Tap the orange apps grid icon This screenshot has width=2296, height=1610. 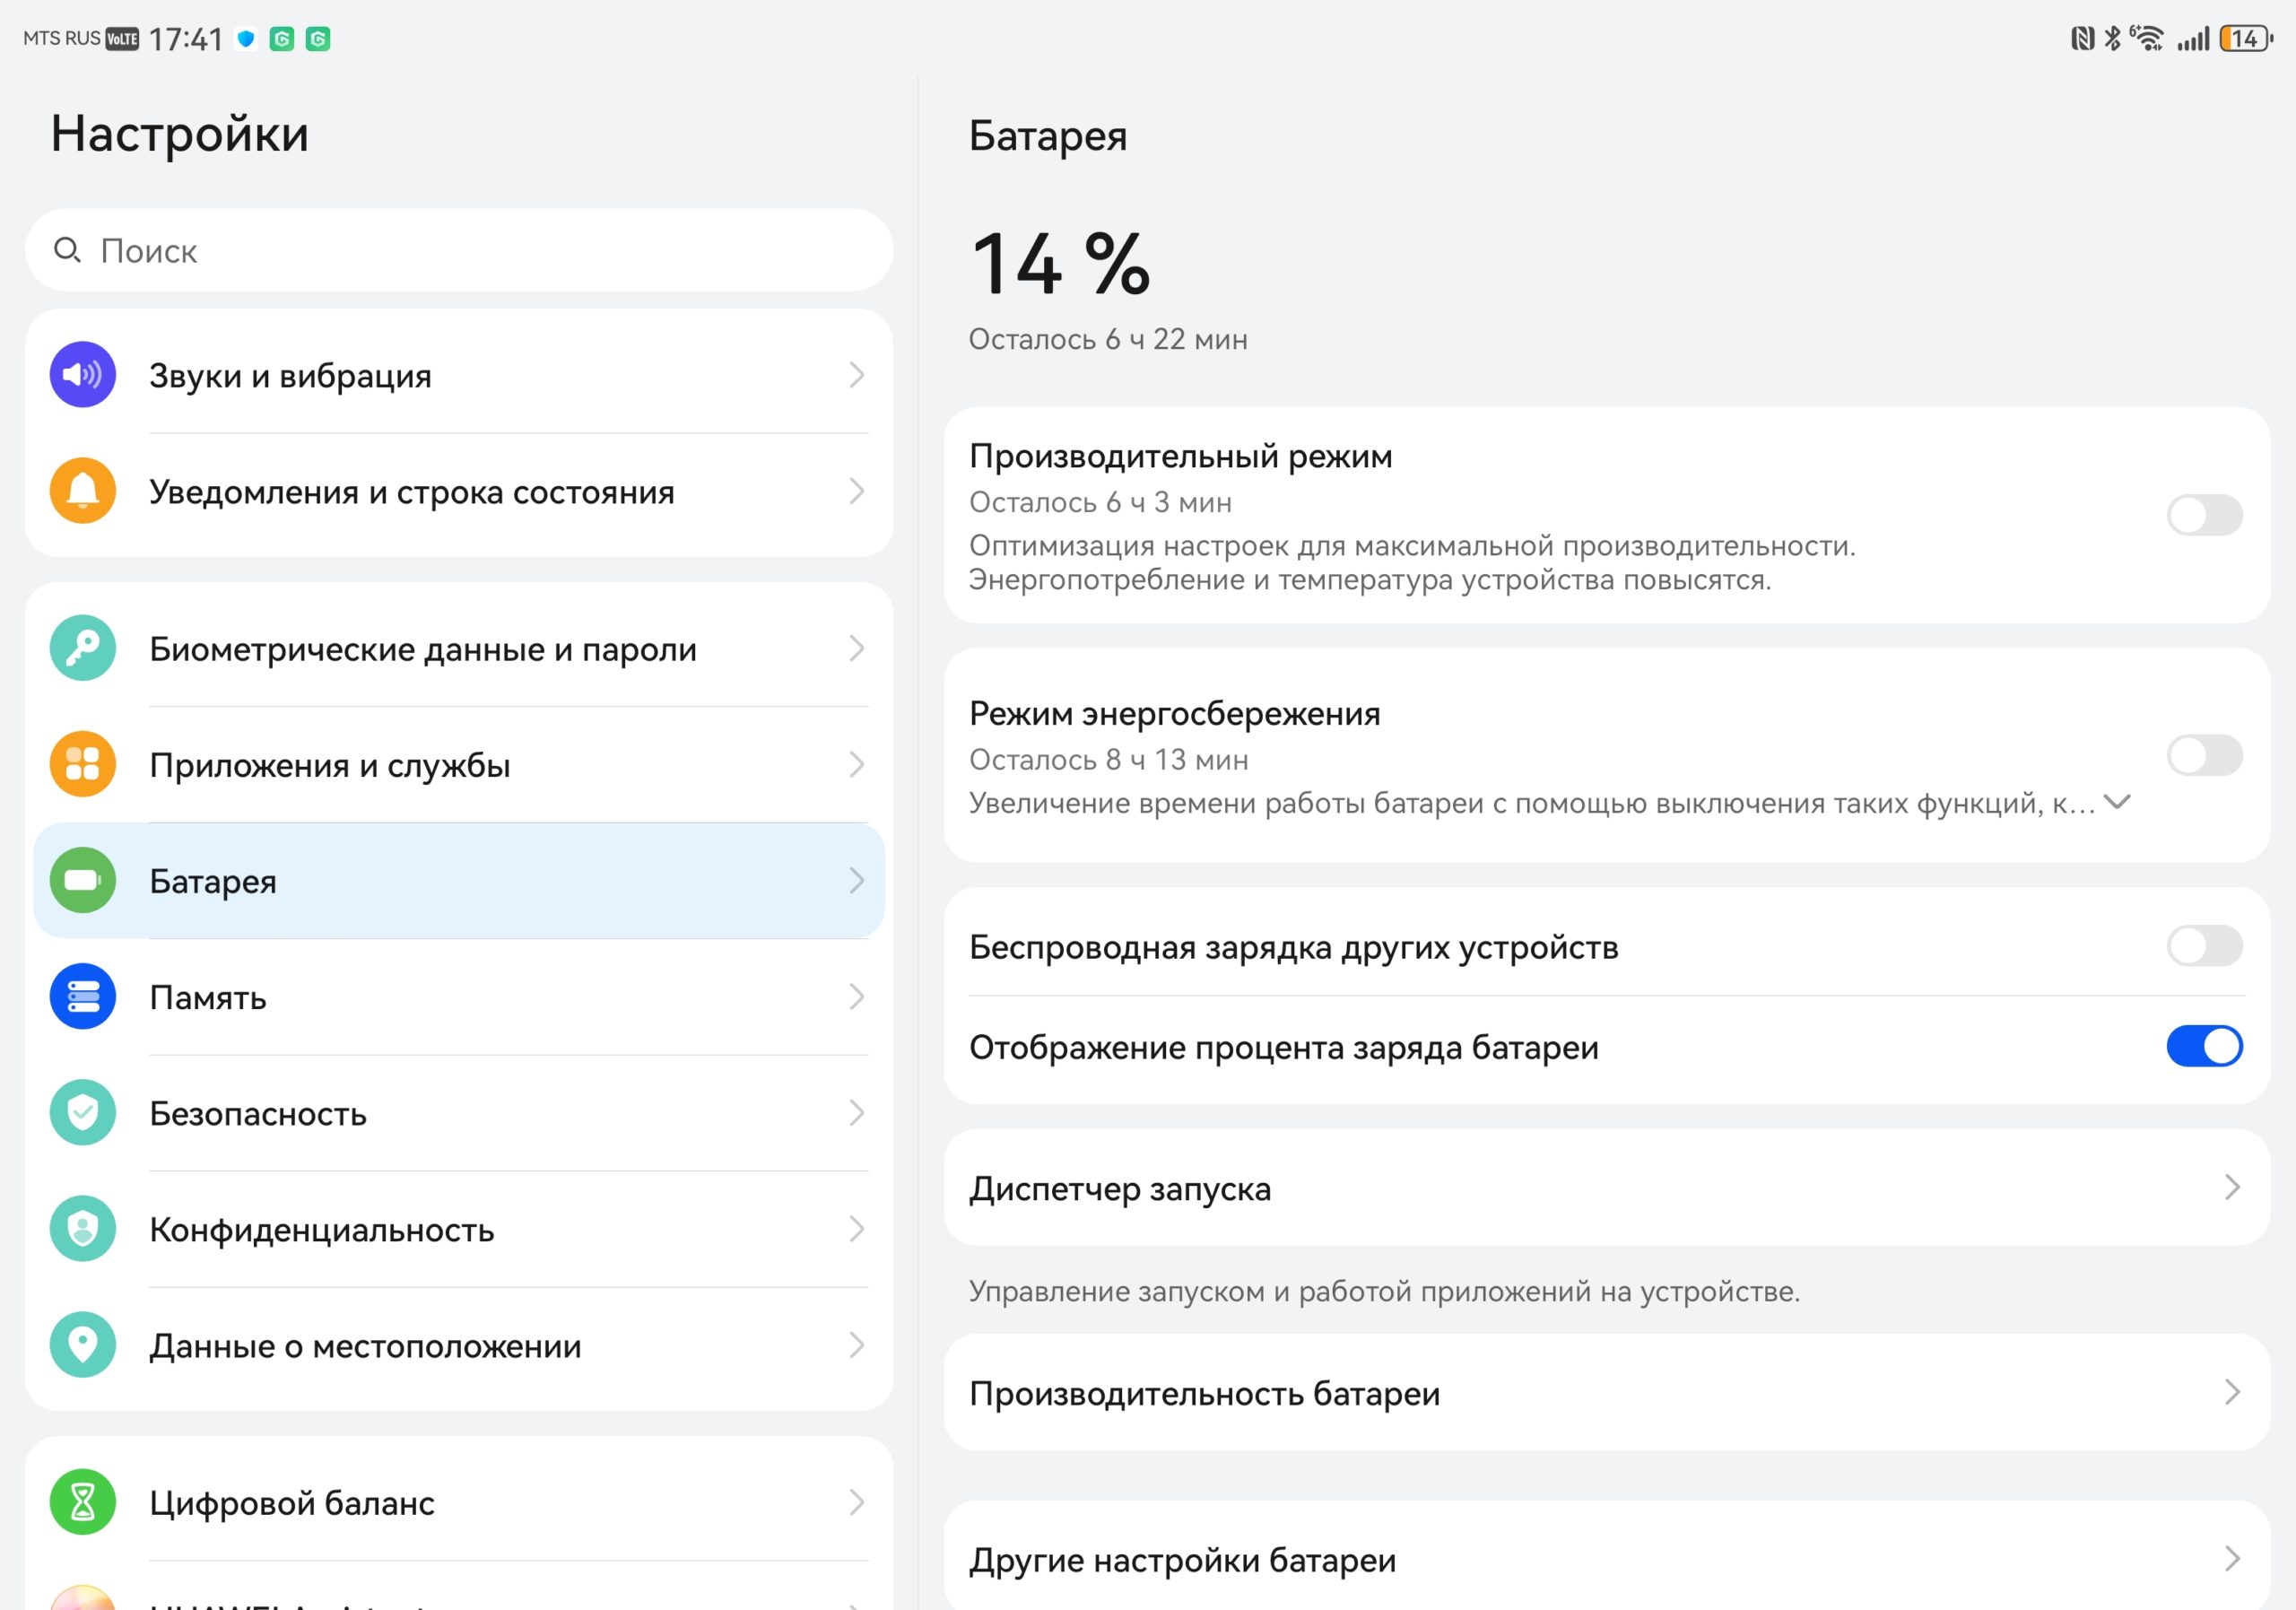83,764
